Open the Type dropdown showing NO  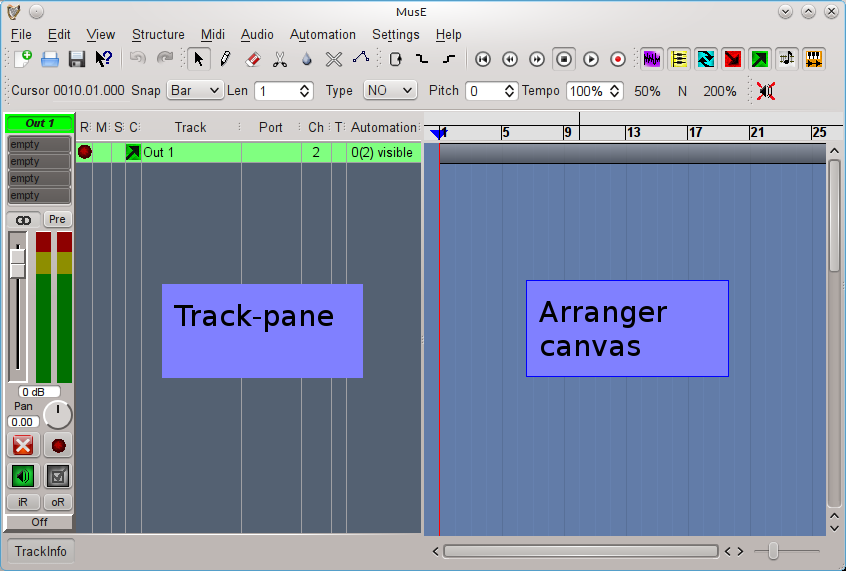pos(389,91)
